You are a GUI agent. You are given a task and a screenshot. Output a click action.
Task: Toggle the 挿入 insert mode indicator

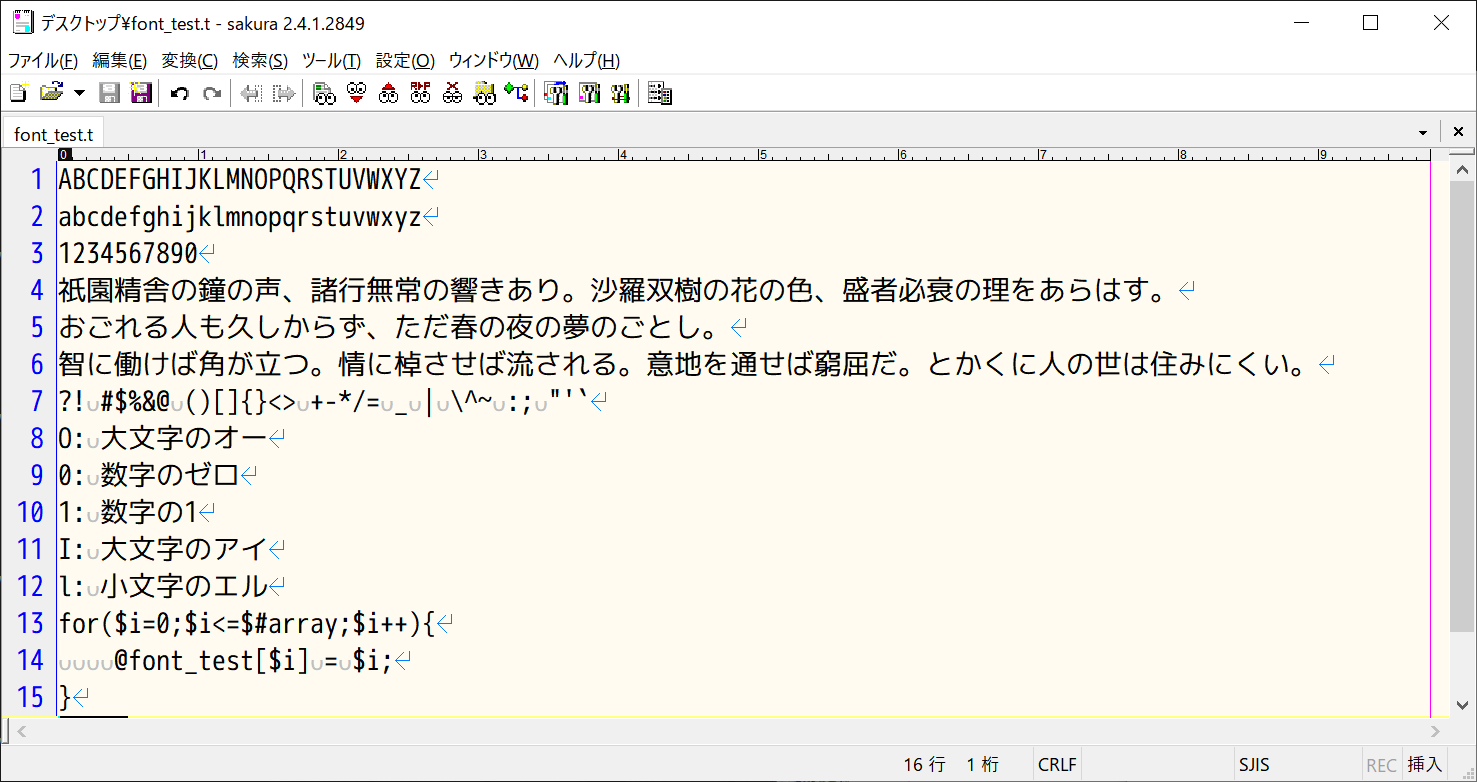(1425, 765)
